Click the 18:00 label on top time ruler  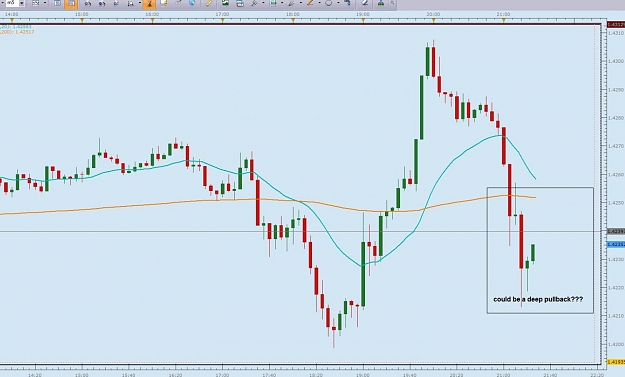(293, 14)
